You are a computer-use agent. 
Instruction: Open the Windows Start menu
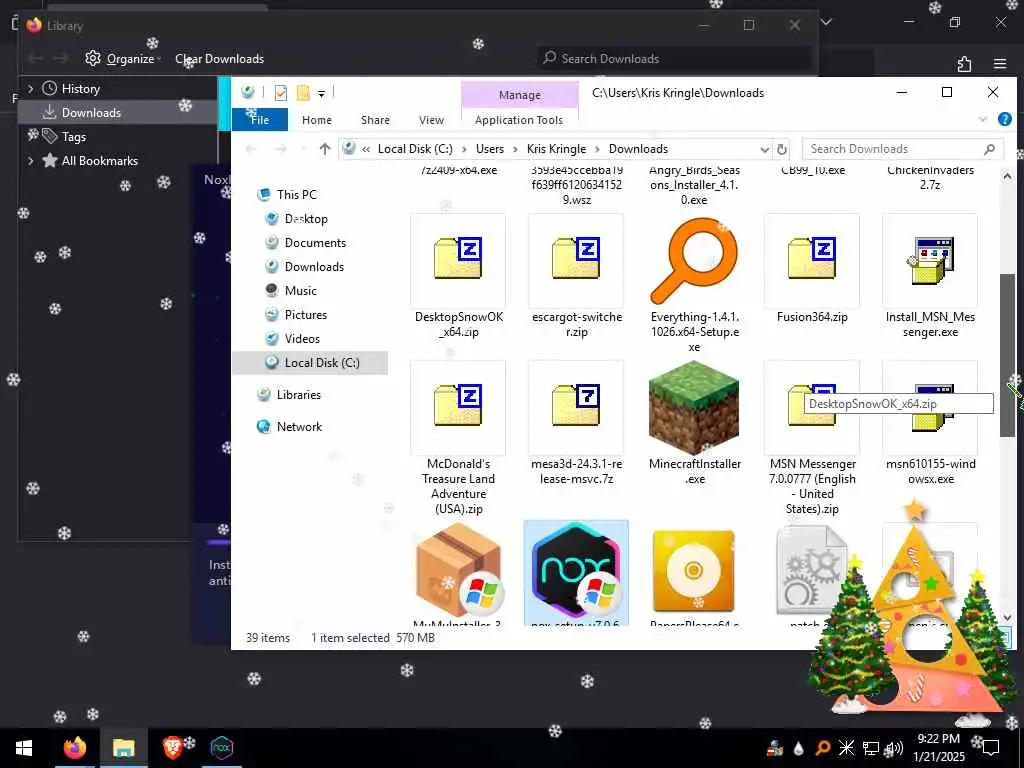(24, 748)
